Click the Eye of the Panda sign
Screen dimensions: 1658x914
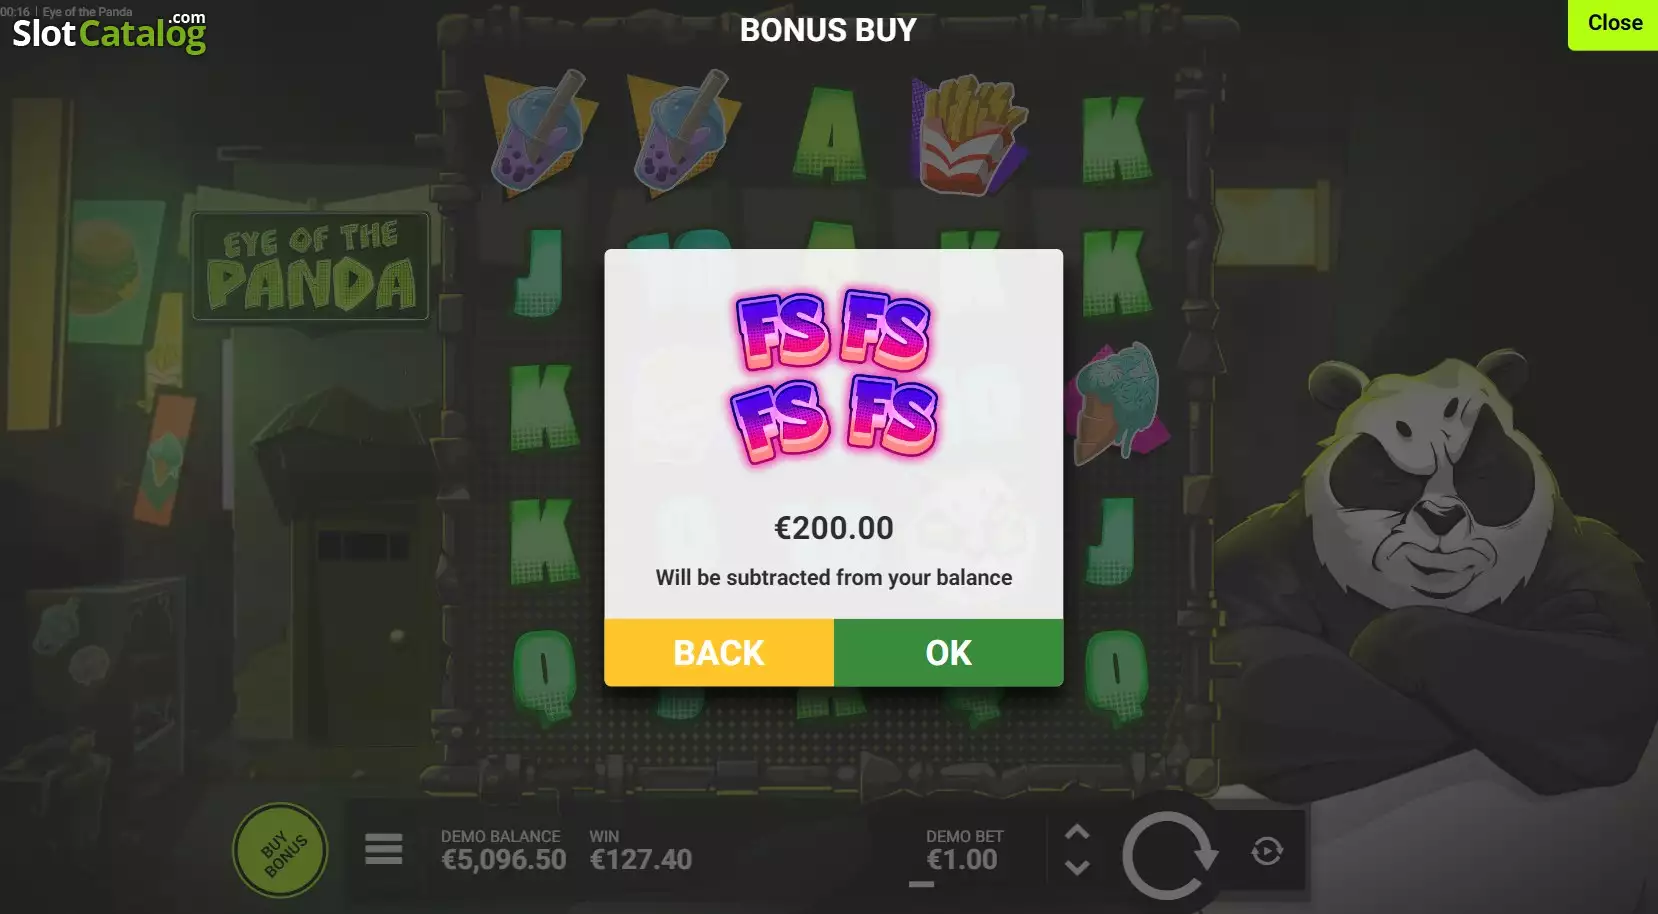point(311,266)
